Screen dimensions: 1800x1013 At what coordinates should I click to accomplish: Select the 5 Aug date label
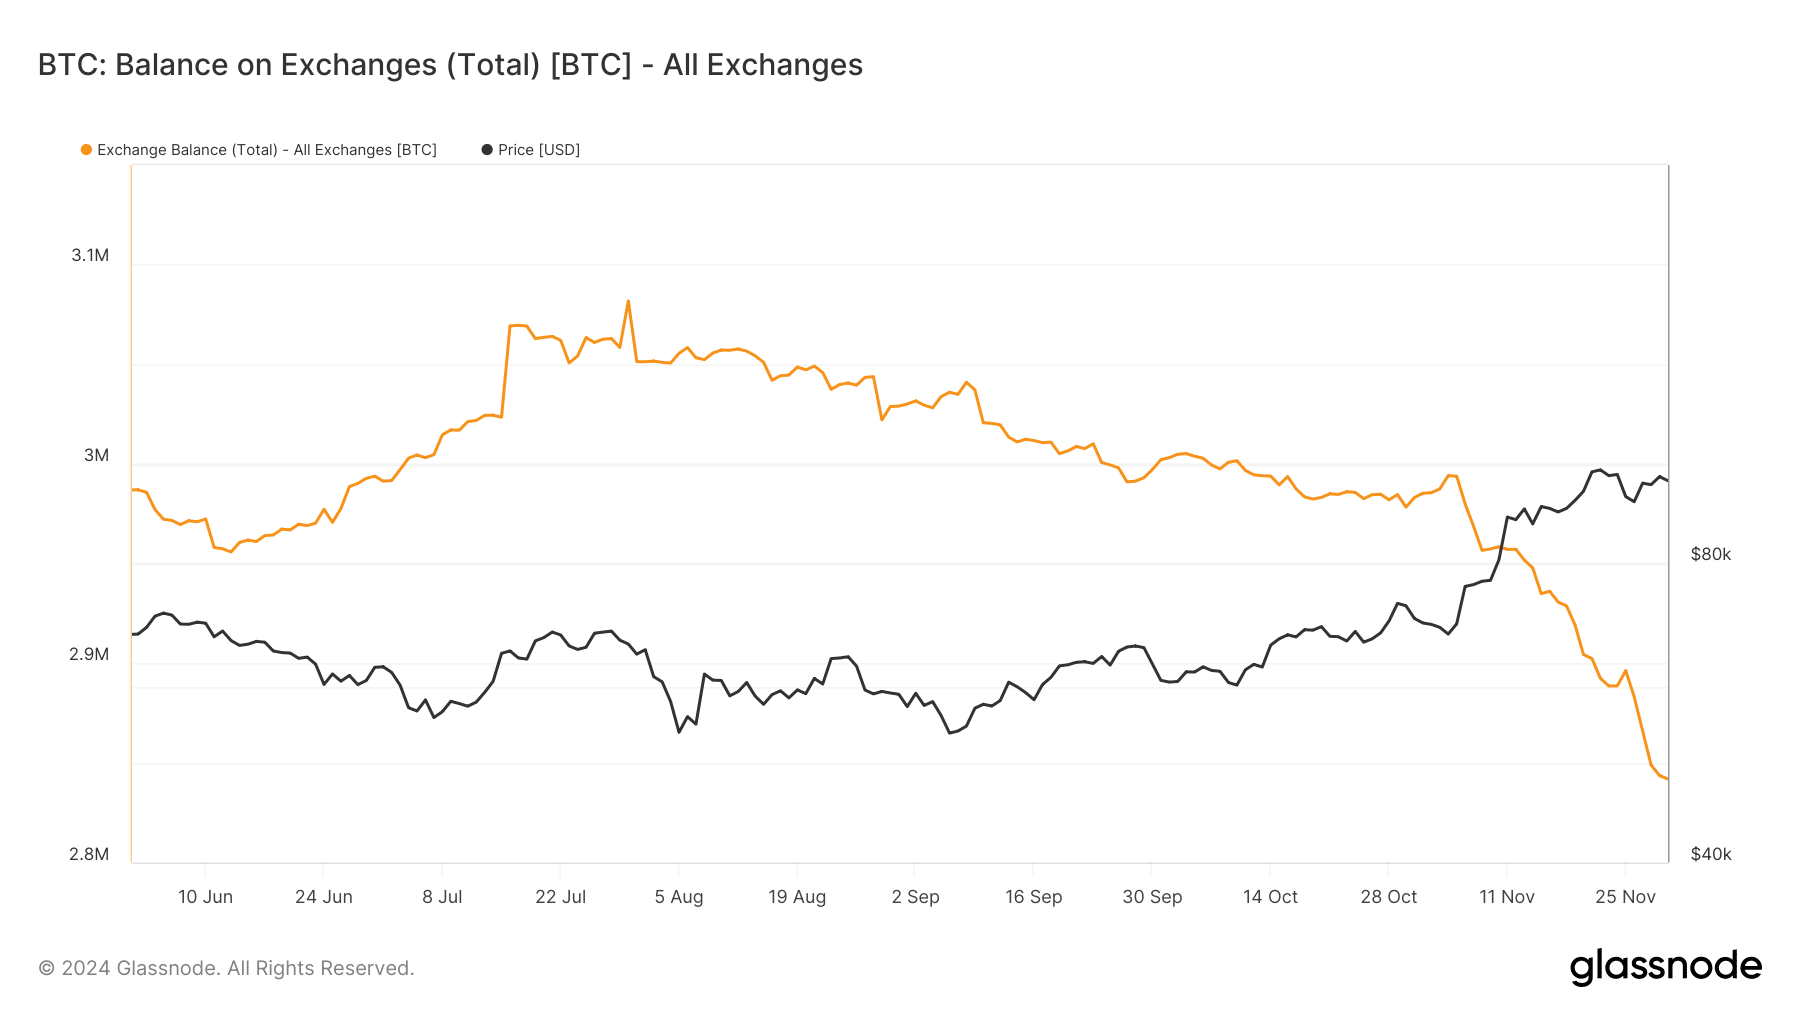pos(679,897)
